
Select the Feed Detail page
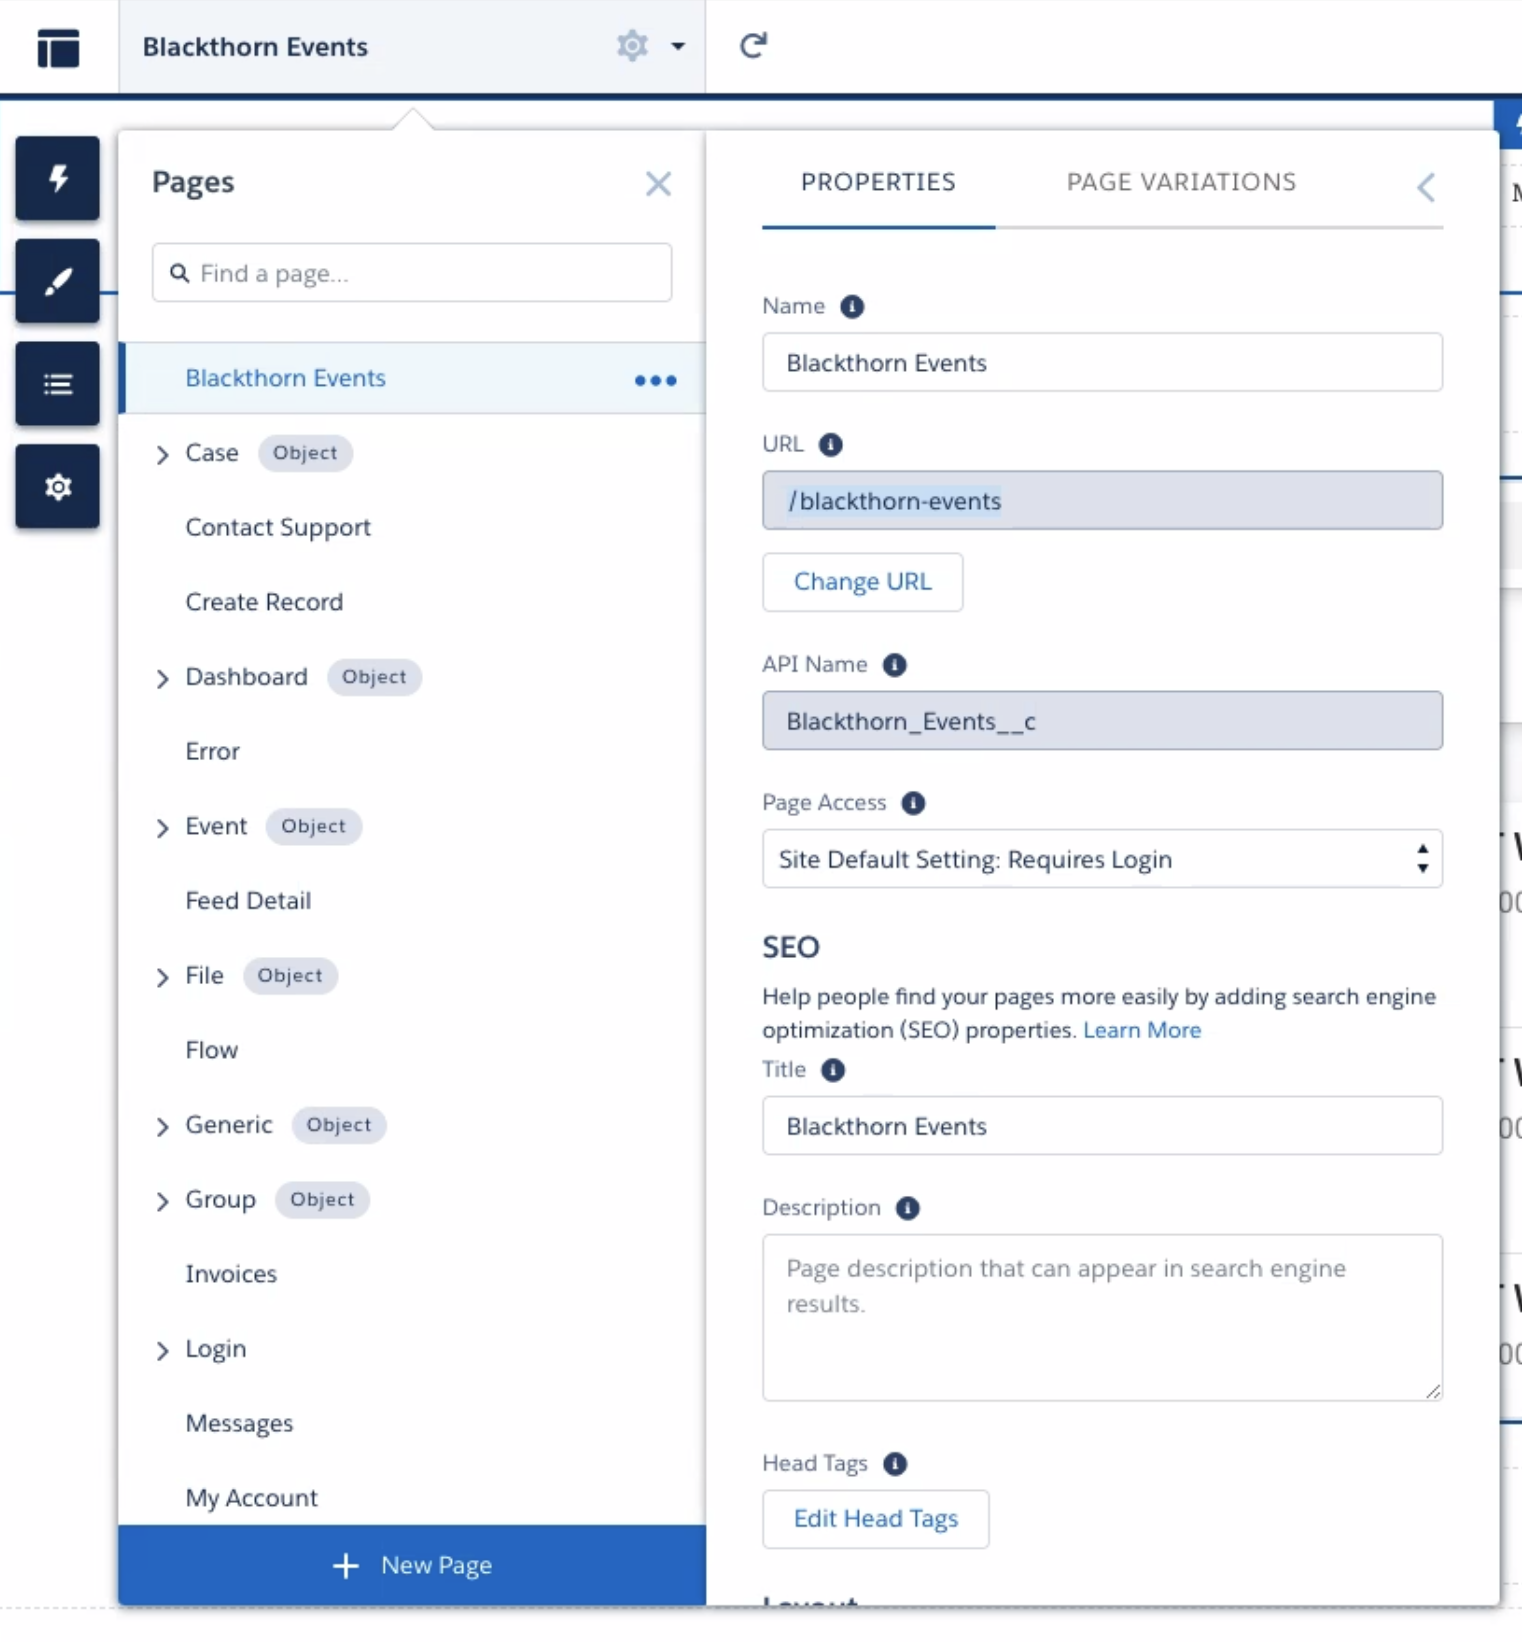[x=248, y=901]
